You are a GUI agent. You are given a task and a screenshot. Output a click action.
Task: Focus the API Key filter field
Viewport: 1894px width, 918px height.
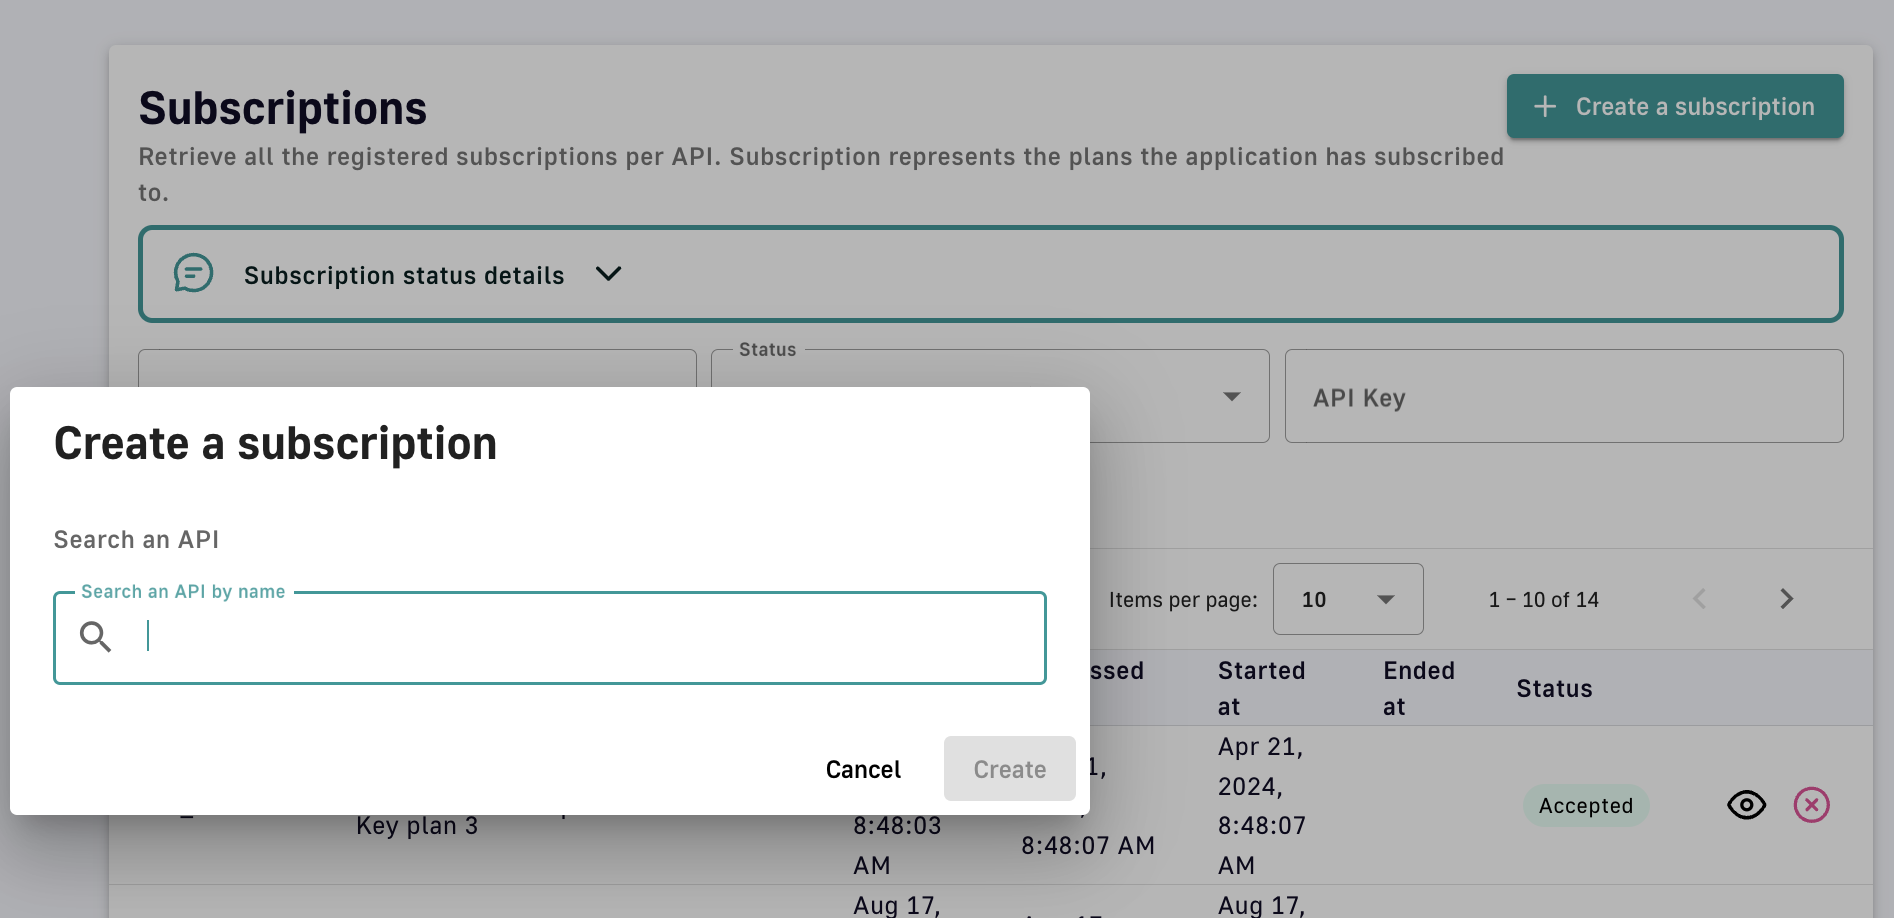point(1563,397)
